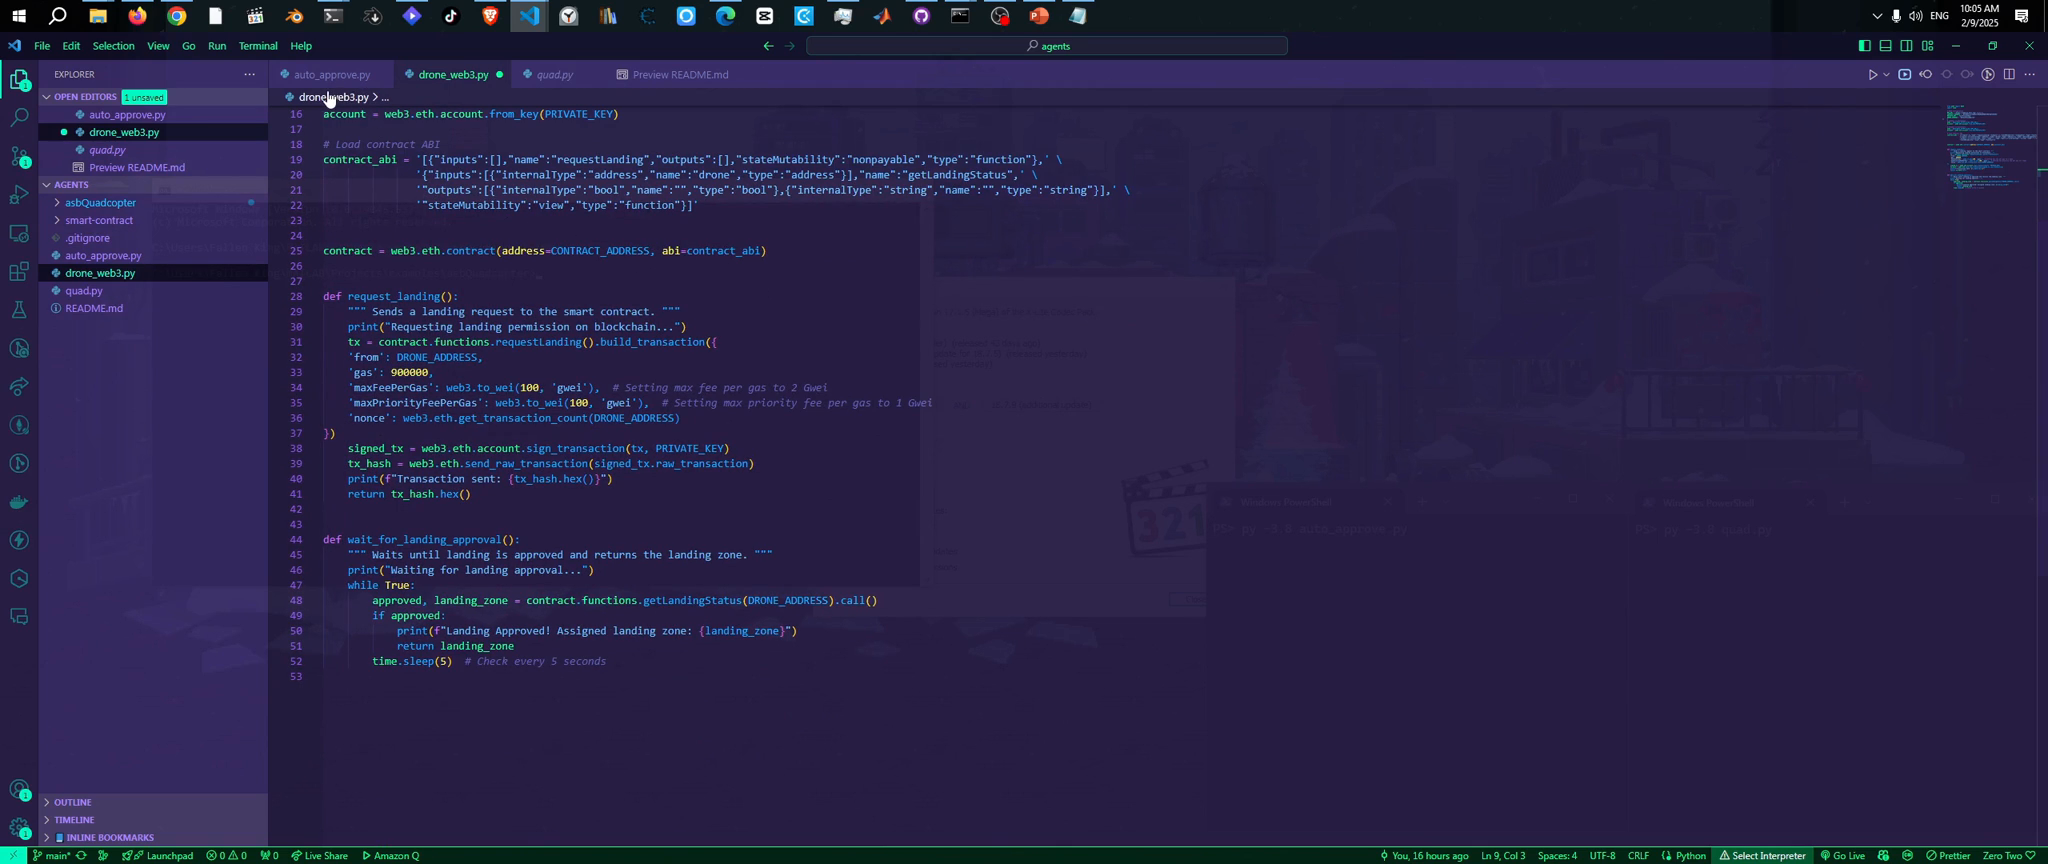Click the Git Graph circular icon in editor toolbar
The image size is (2048, 864).
[1988, 75]
